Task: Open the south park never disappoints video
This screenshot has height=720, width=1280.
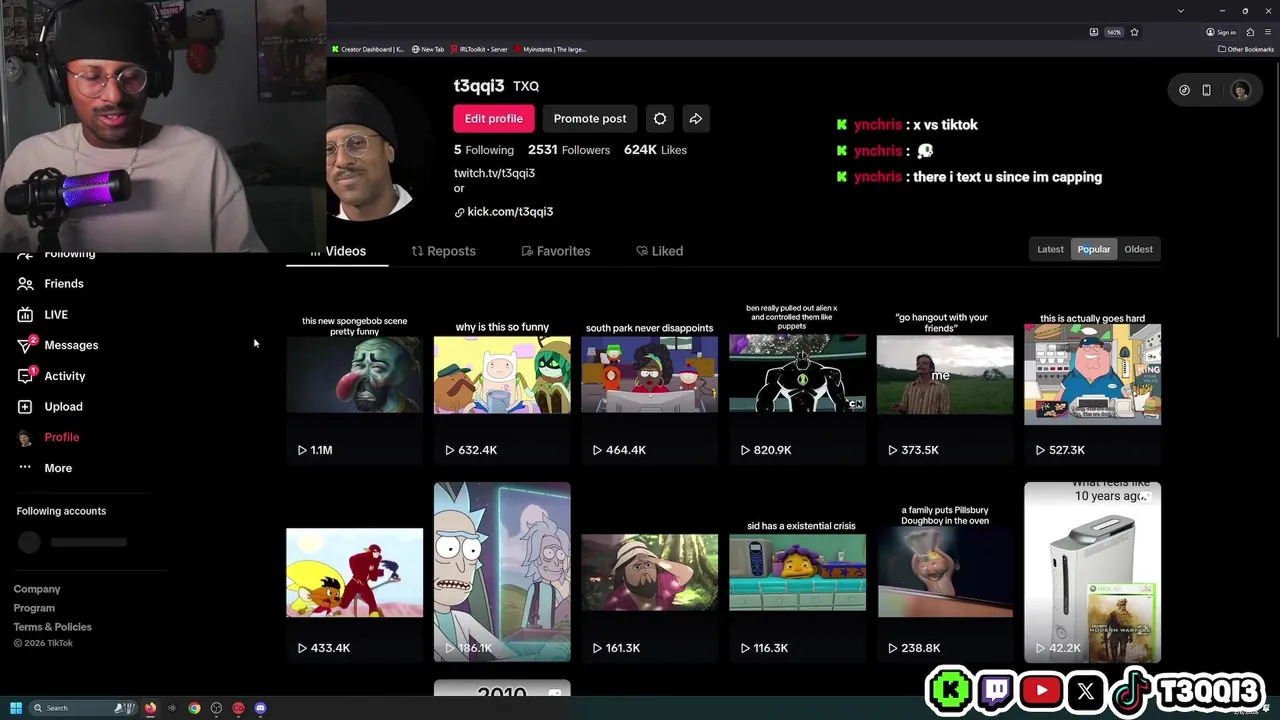Action: (x=650, y=374)
